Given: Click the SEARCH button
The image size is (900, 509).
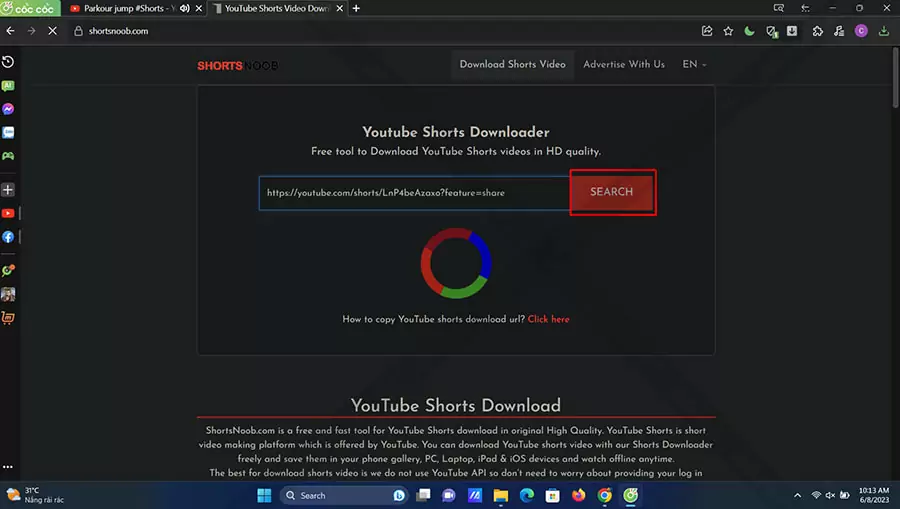Looking at the screenshot, I should 612,192.
